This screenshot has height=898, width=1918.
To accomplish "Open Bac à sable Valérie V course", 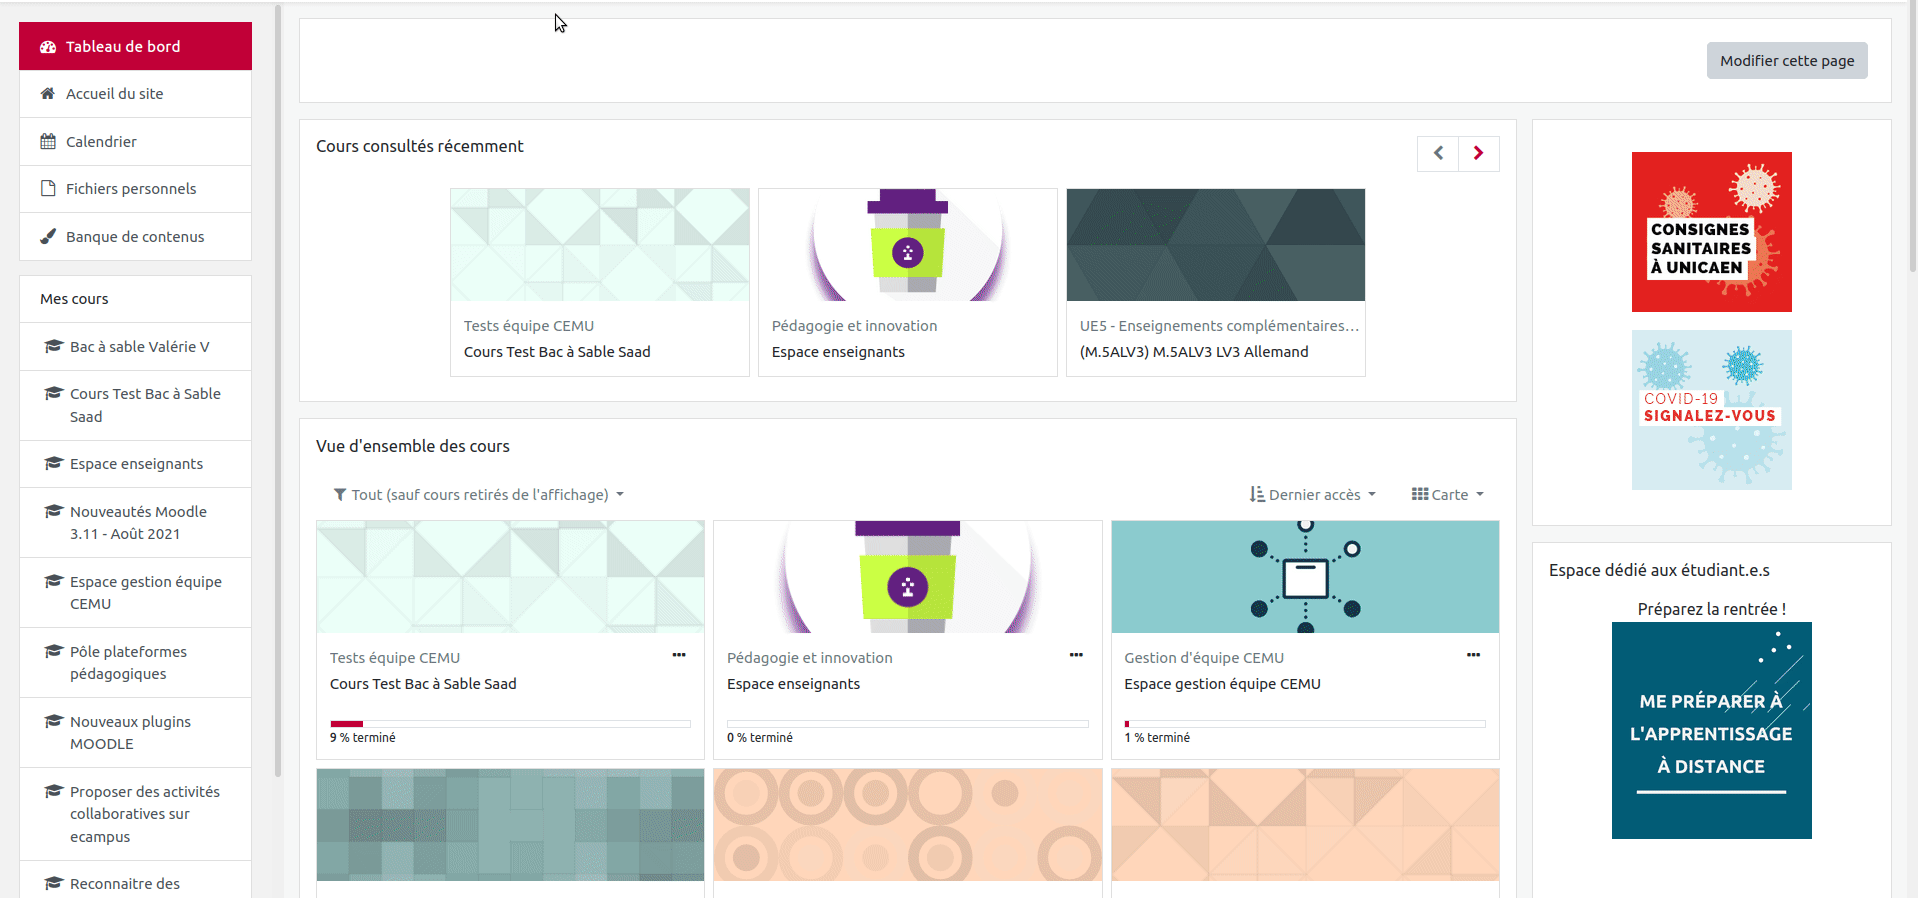I will tap(139, 347).
